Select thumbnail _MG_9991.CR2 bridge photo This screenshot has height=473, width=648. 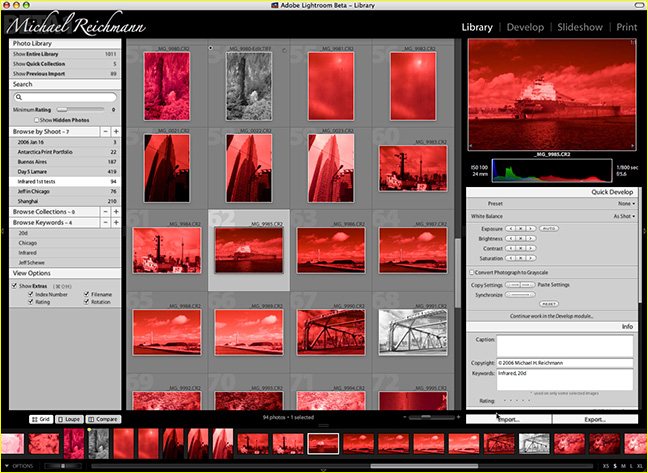413,333
